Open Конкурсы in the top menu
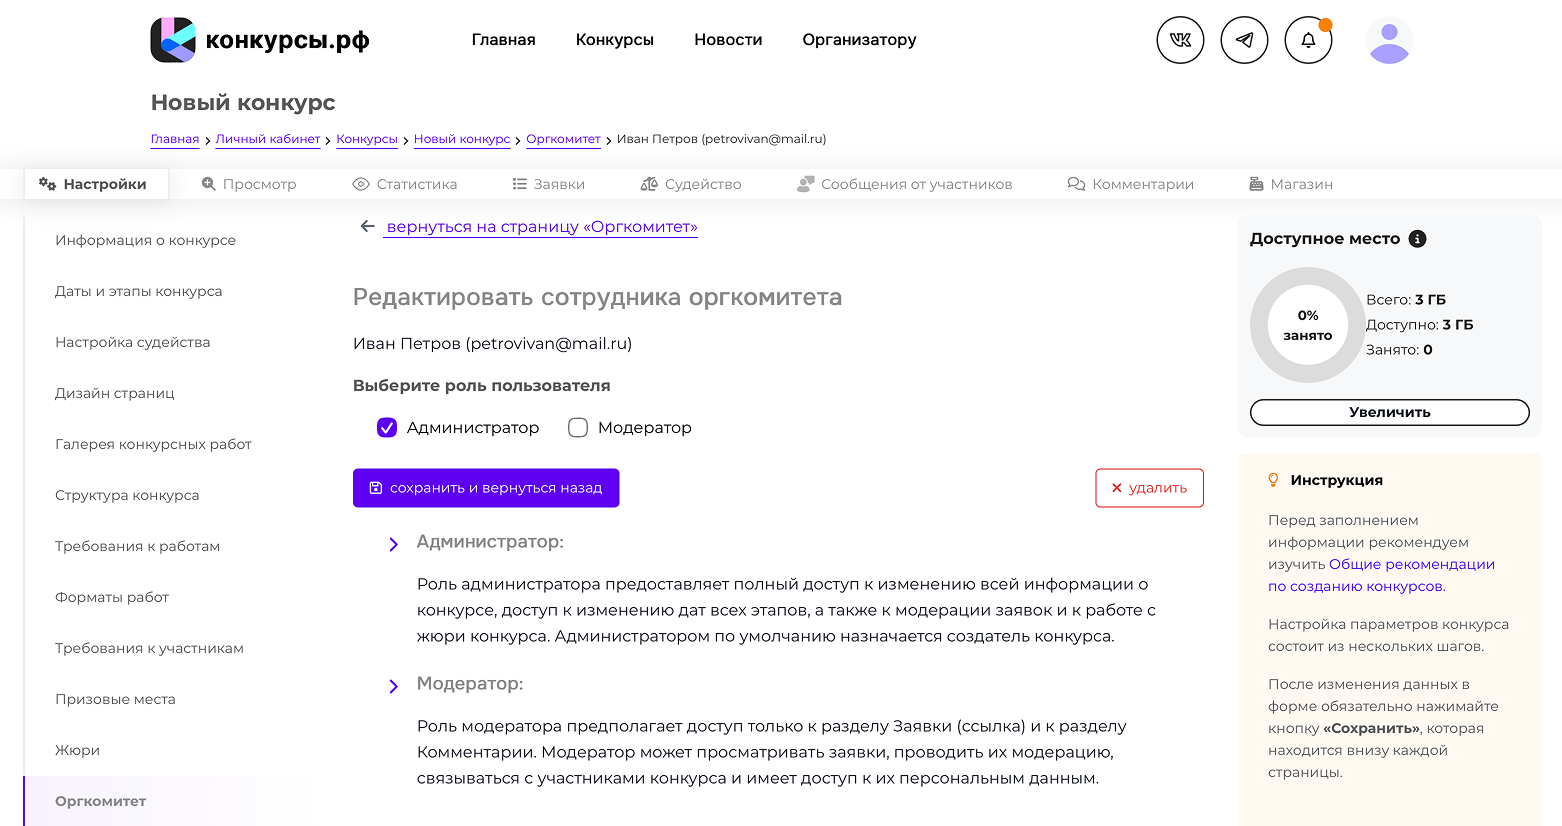 [614, 40]
